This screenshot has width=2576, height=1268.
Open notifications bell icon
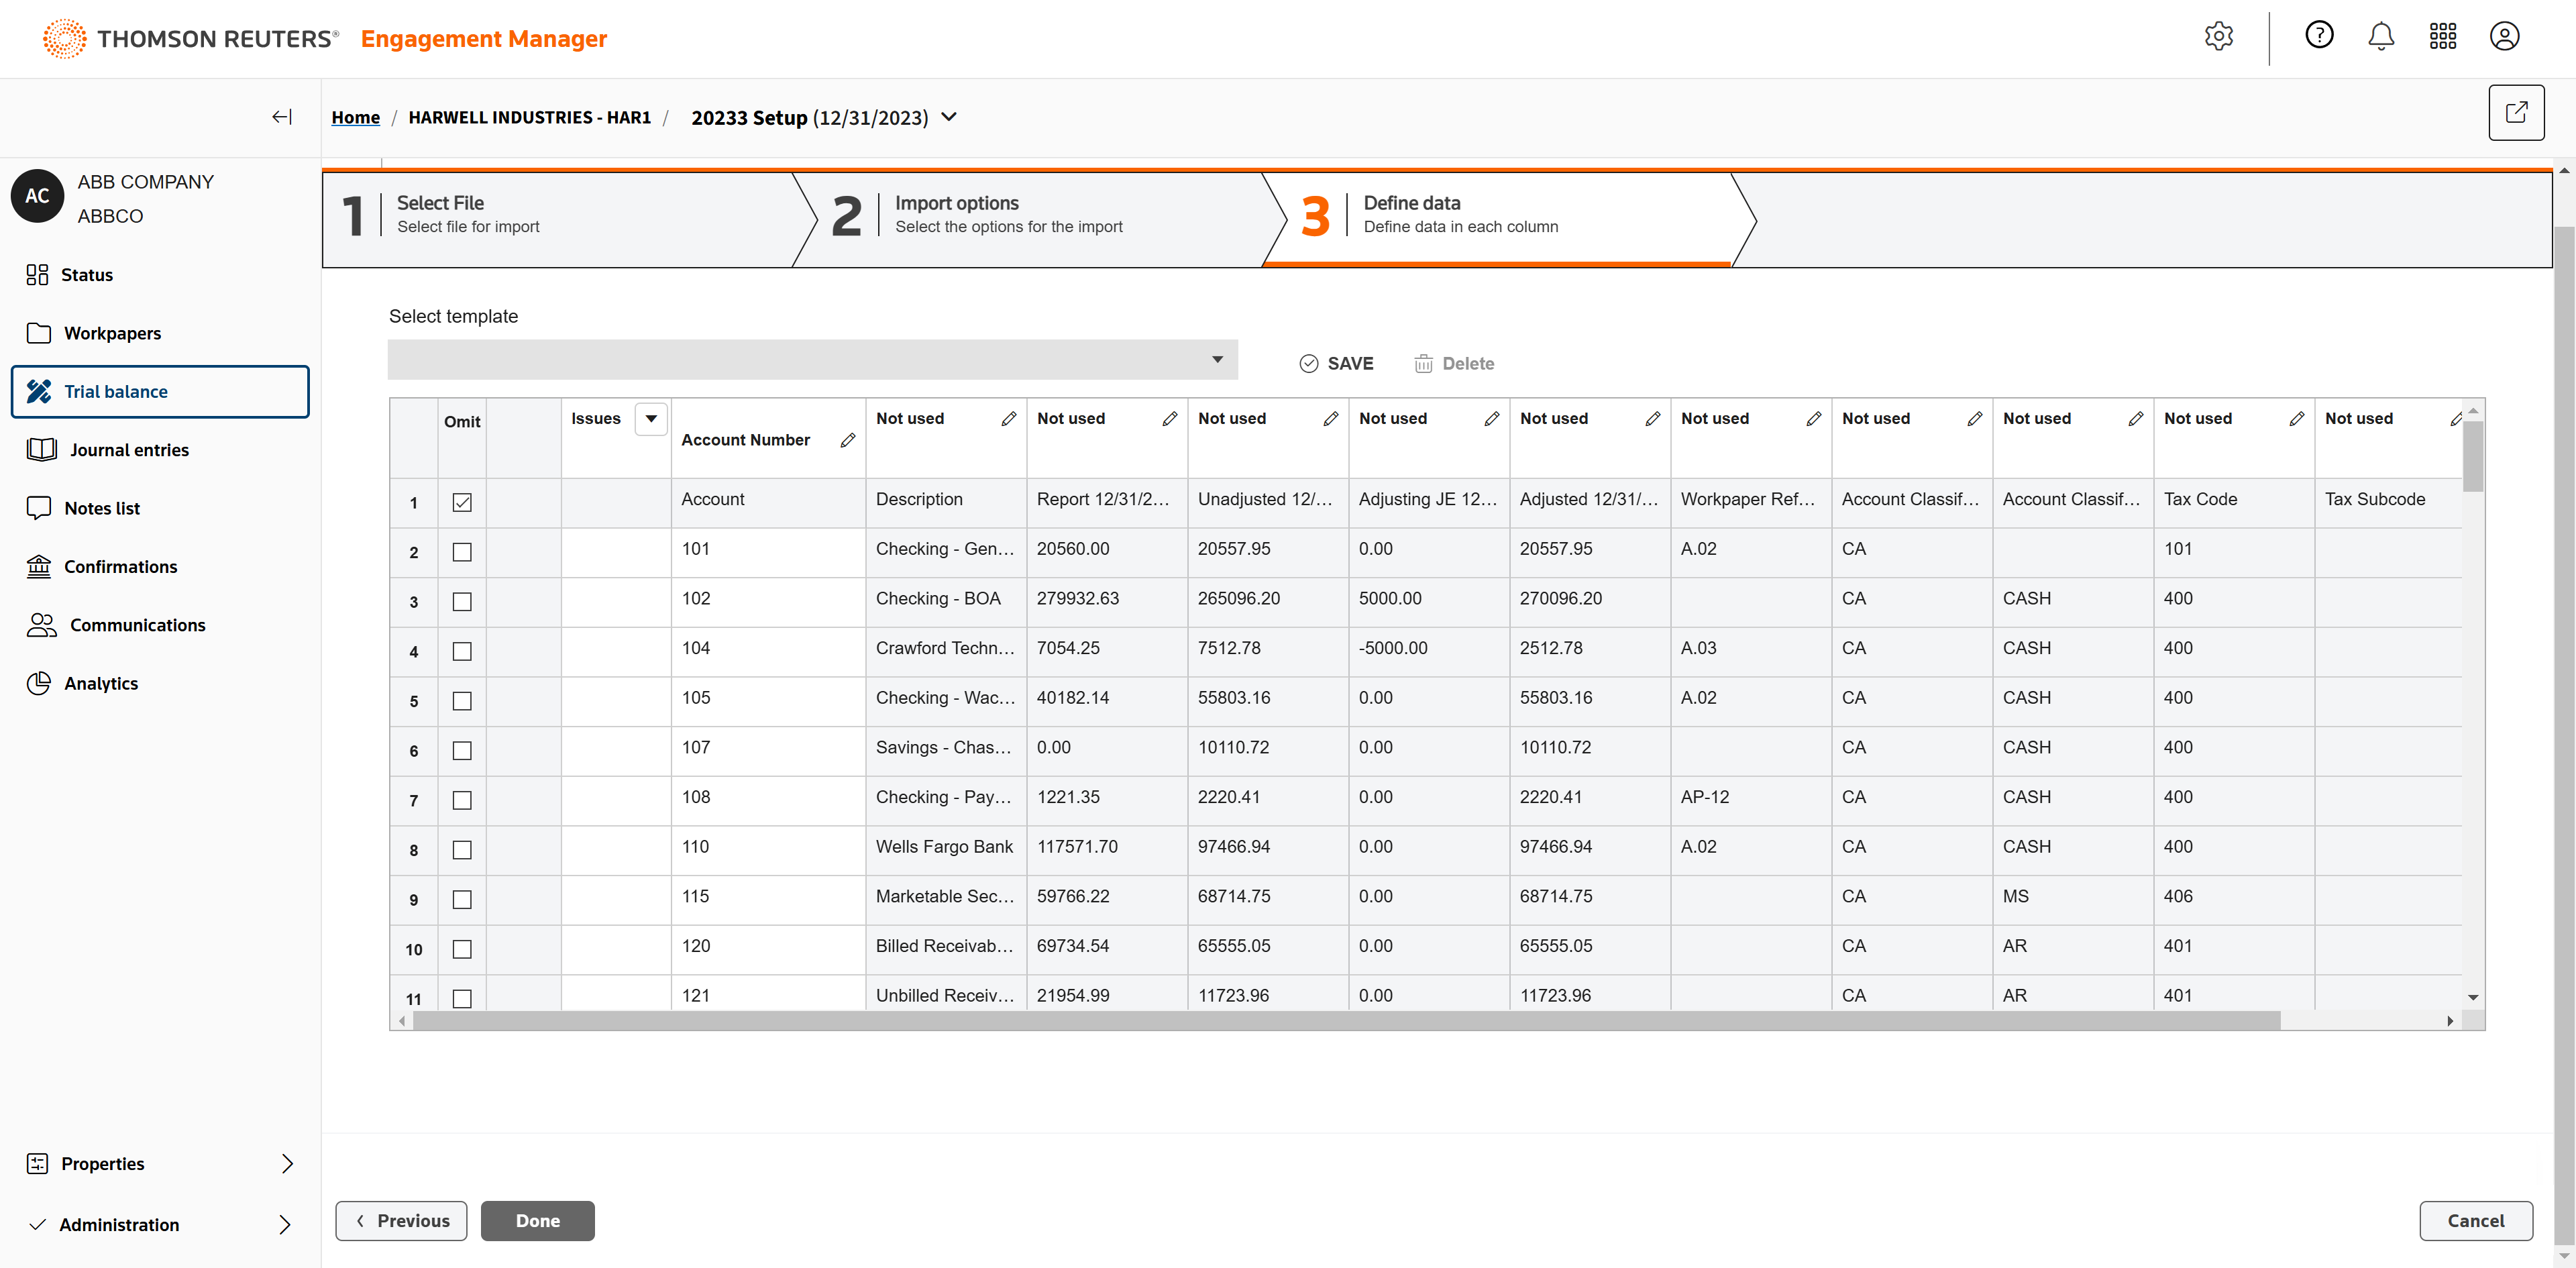click(2381, 37)
